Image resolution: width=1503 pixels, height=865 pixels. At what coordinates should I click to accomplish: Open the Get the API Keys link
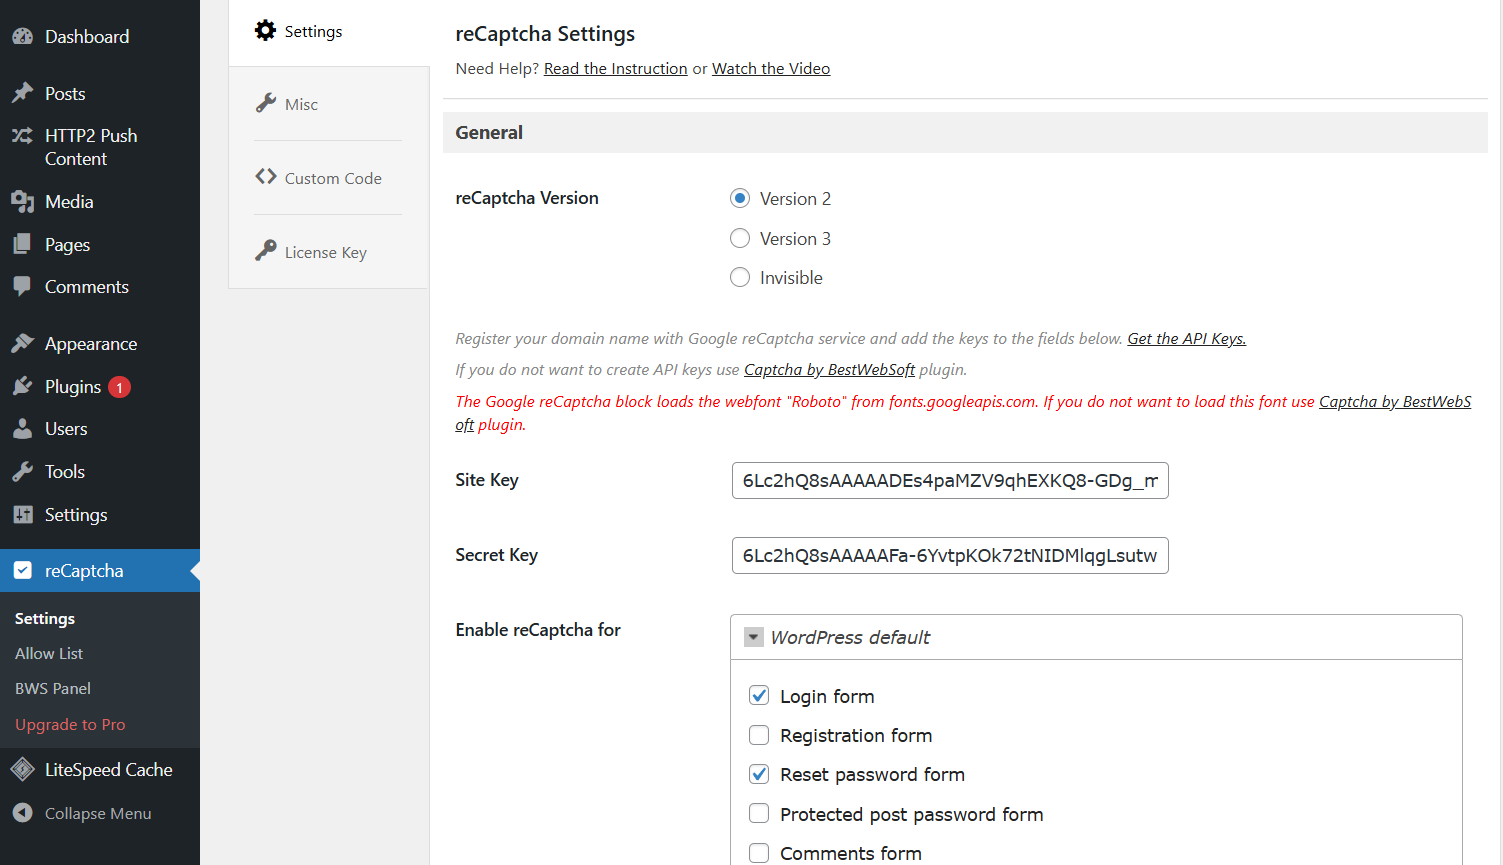[x=1185, y=338]
